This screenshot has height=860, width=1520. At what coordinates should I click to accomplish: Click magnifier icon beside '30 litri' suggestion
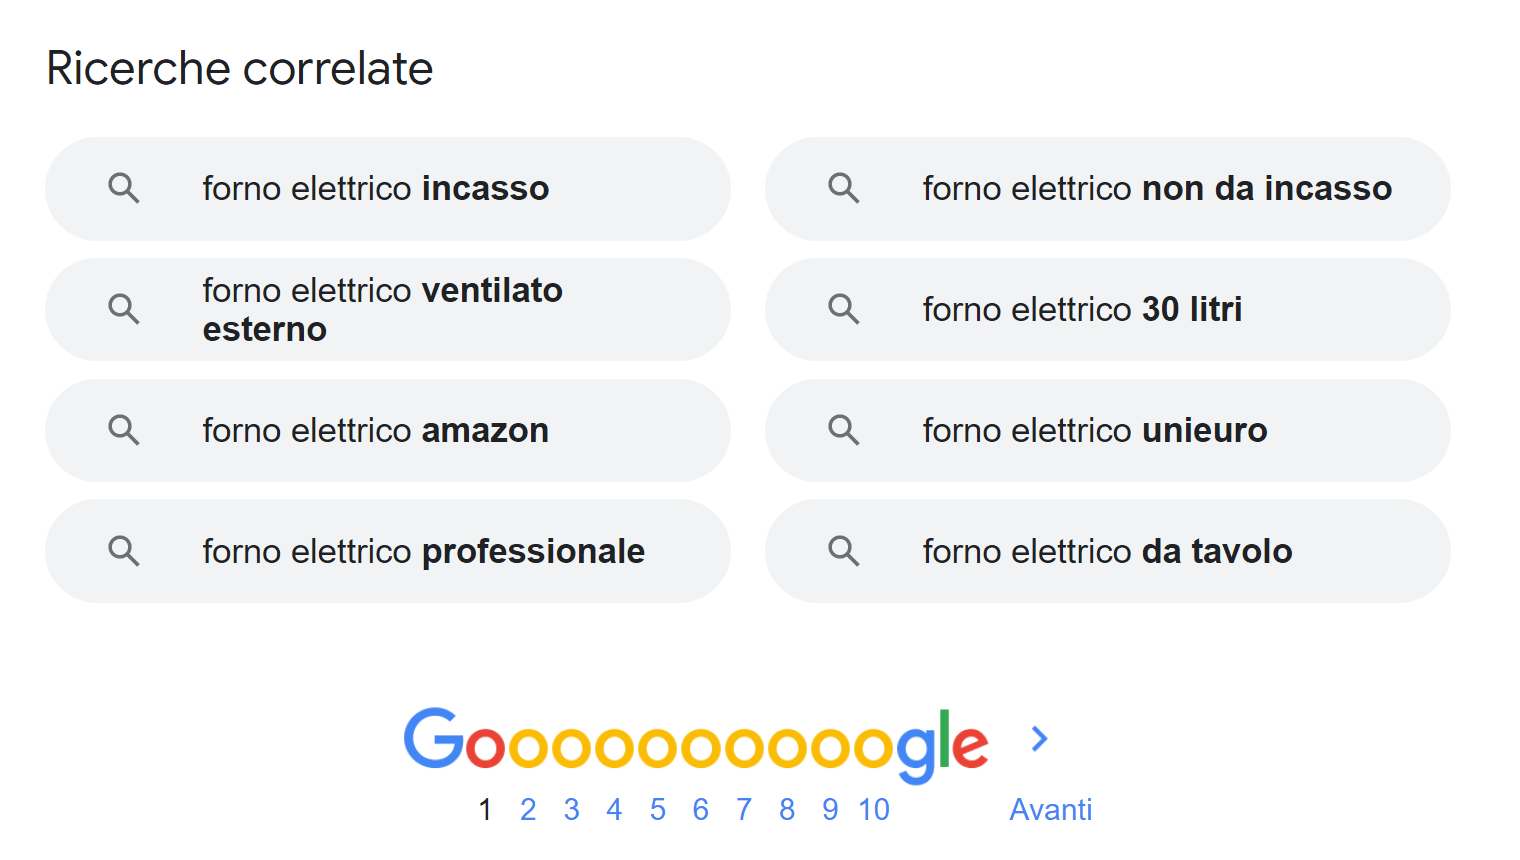[844, 309]
